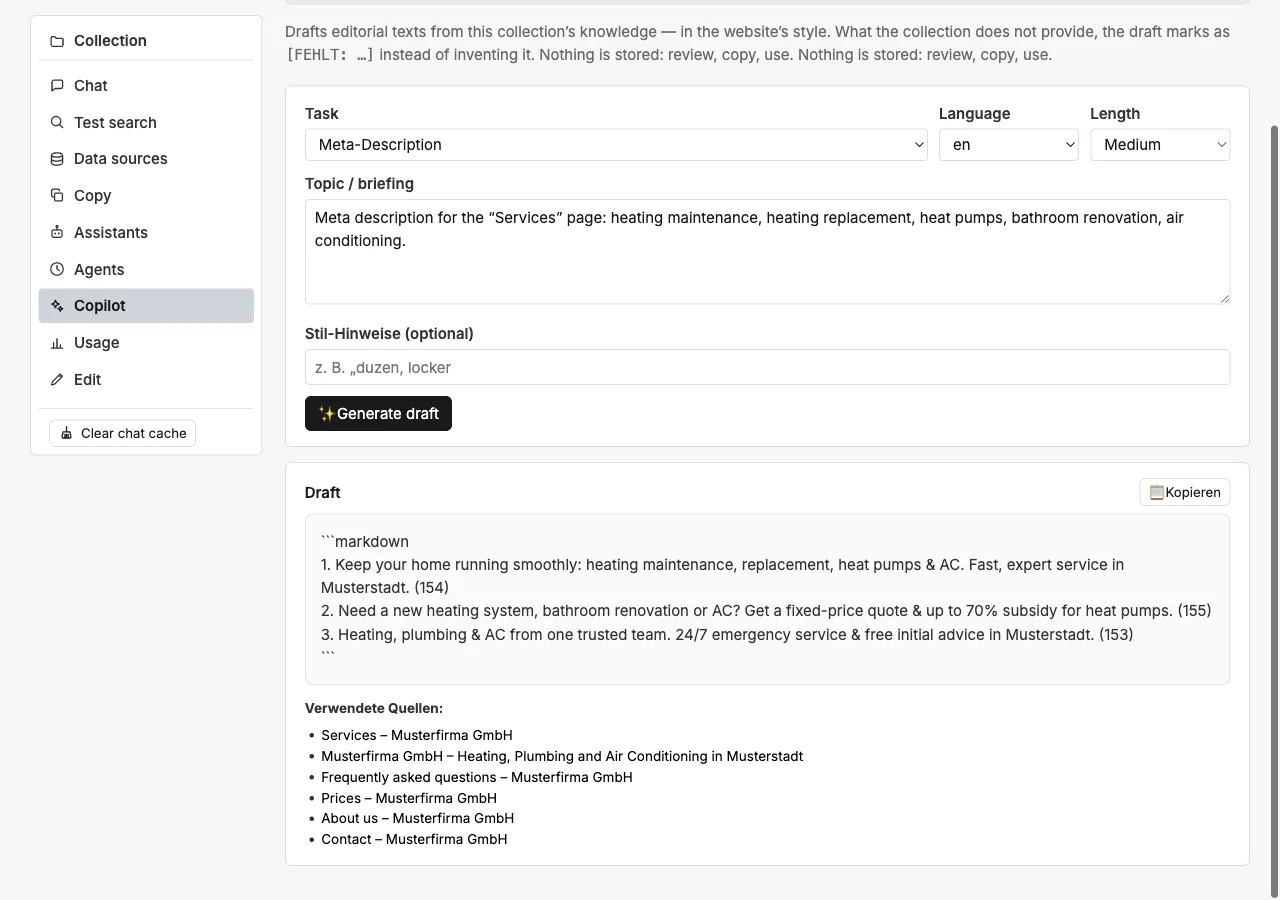Click the folder icon beside Collection

click(57, 41)
